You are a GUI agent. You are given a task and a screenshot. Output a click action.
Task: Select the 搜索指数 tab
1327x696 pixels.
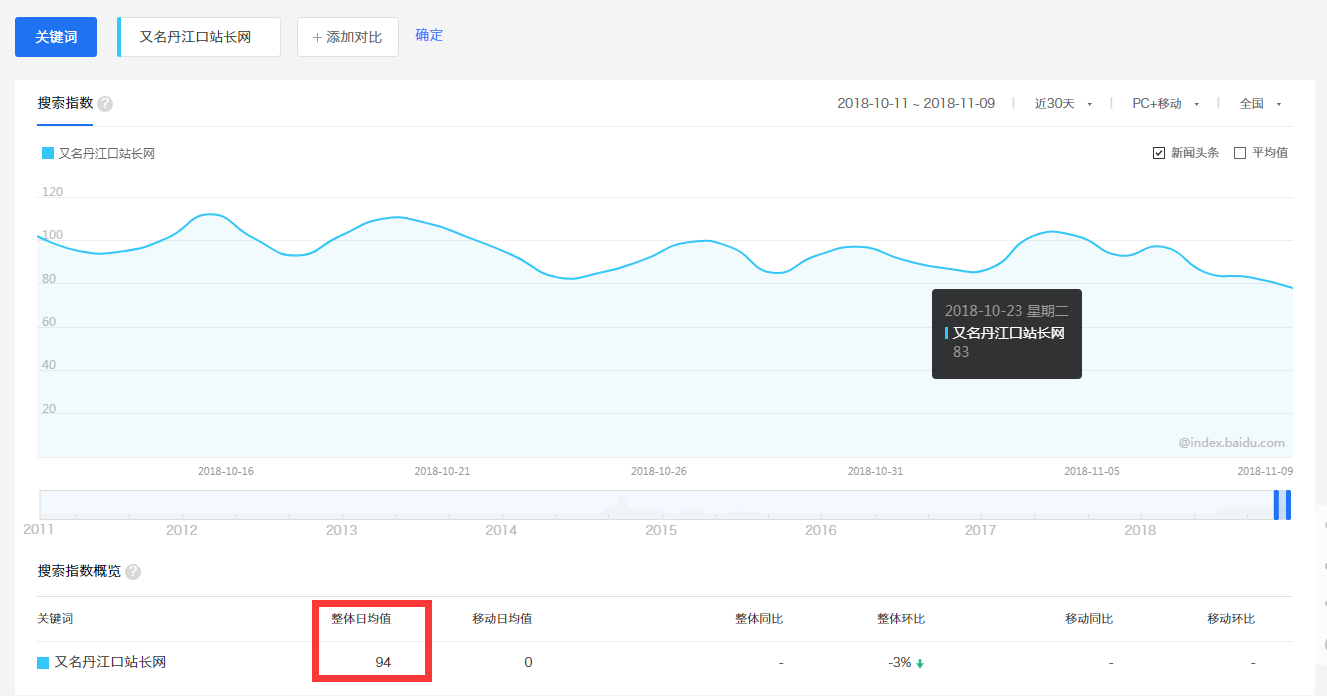(x=65, y=103)
